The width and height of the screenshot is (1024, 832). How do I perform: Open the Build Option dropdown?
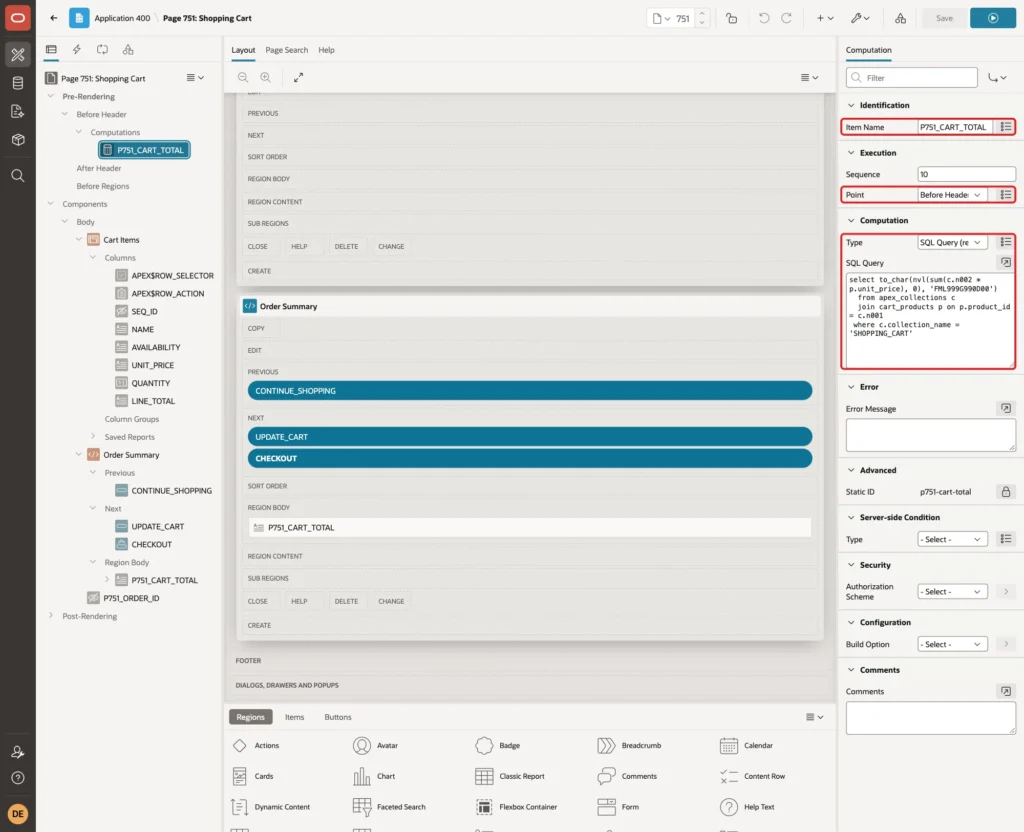pos(952,644)
